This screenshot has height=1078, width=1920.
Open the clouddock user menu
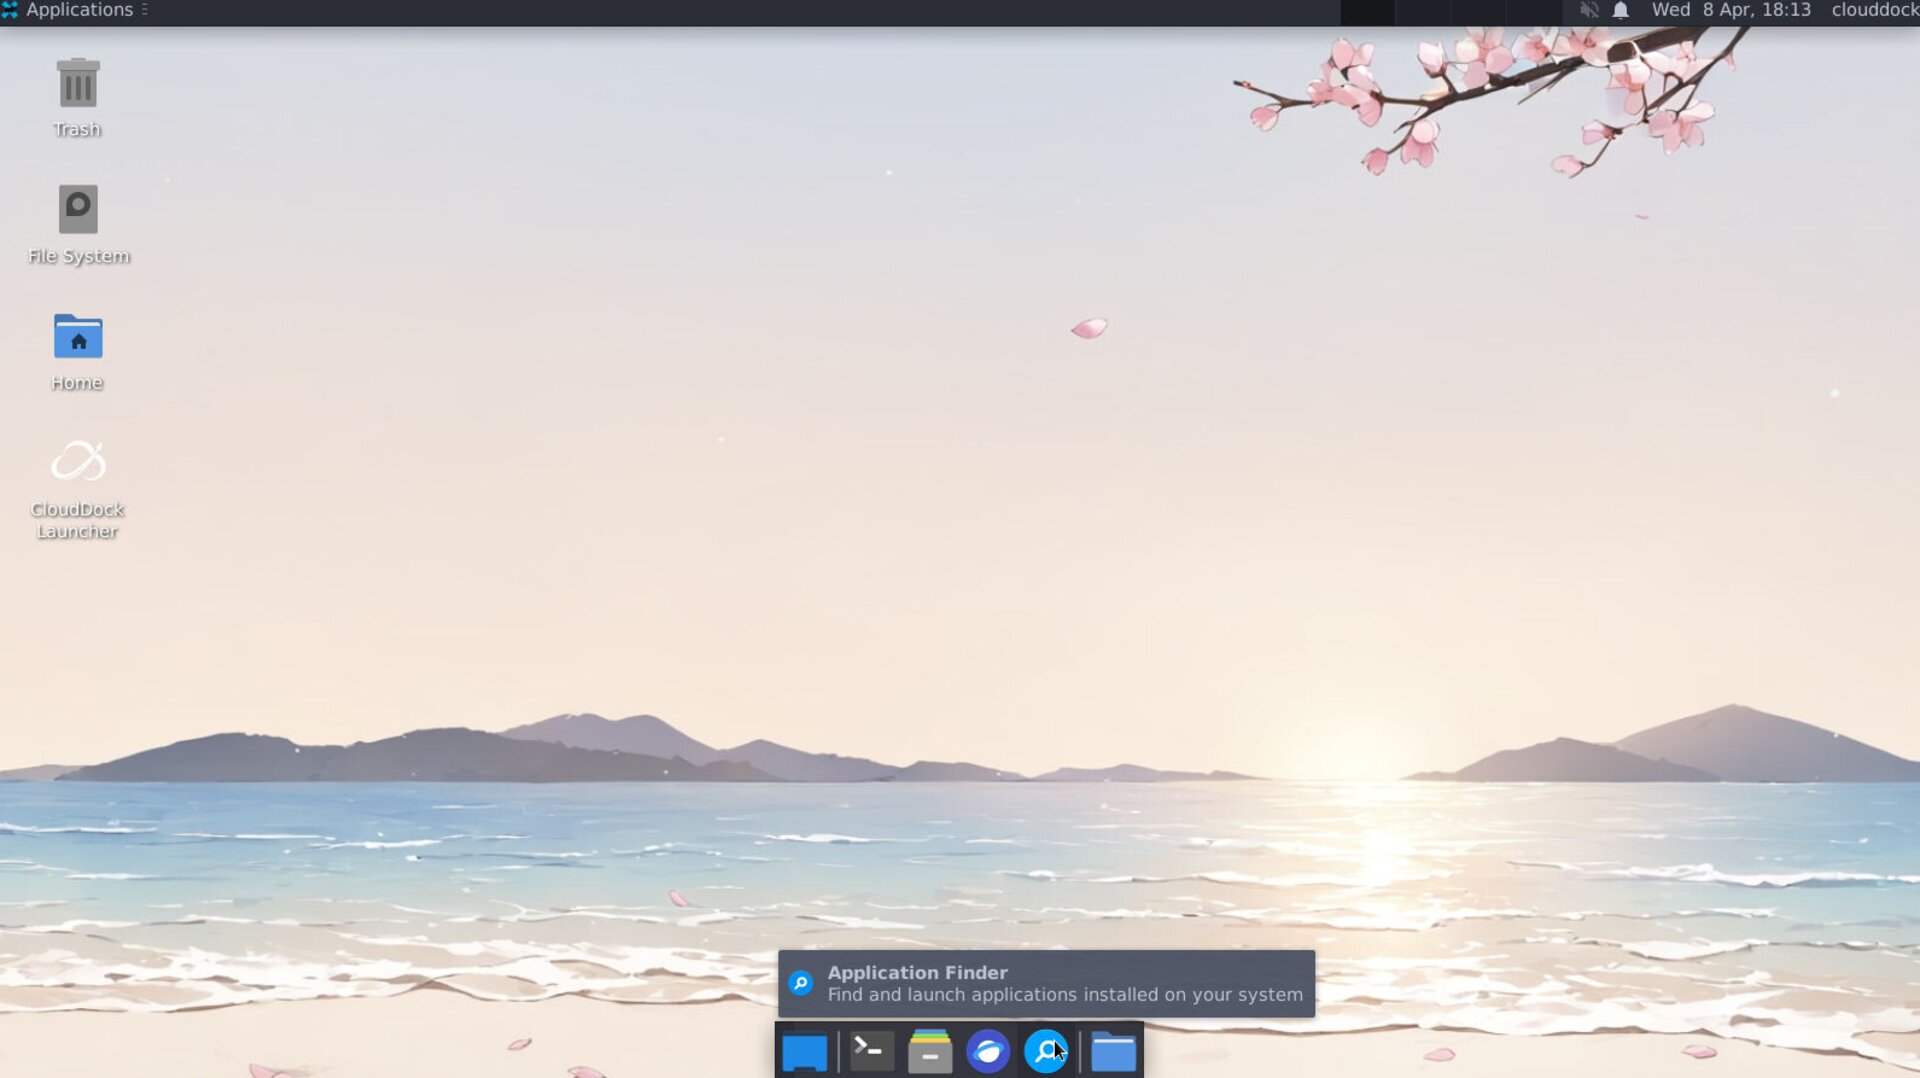pyautogui.click(x=1874, y=10)
